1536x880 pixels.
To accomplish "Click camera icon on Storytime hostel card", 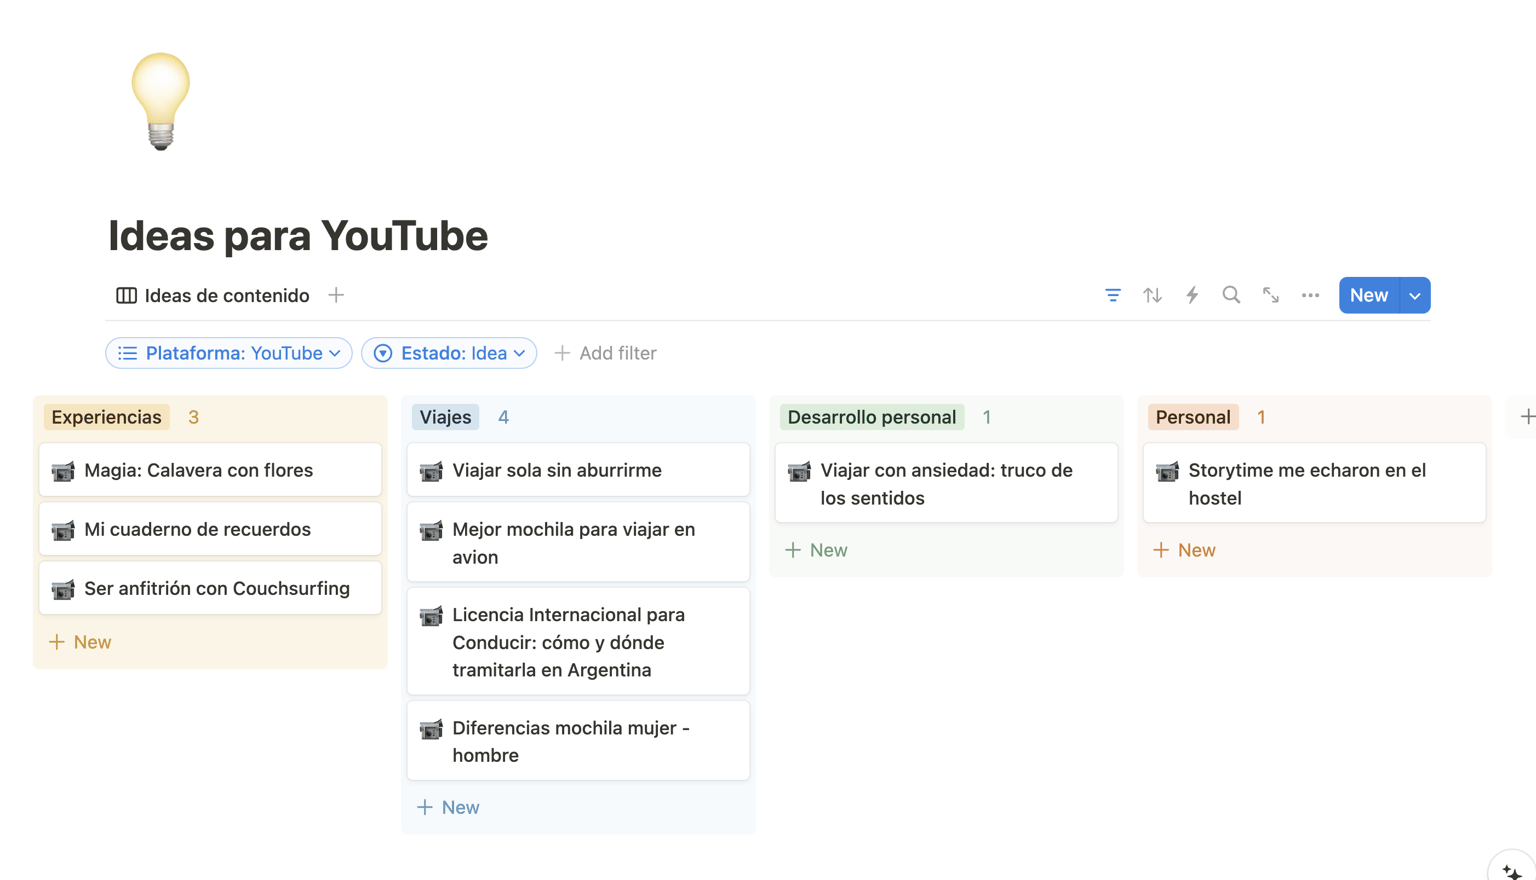I will point(1167,471).
